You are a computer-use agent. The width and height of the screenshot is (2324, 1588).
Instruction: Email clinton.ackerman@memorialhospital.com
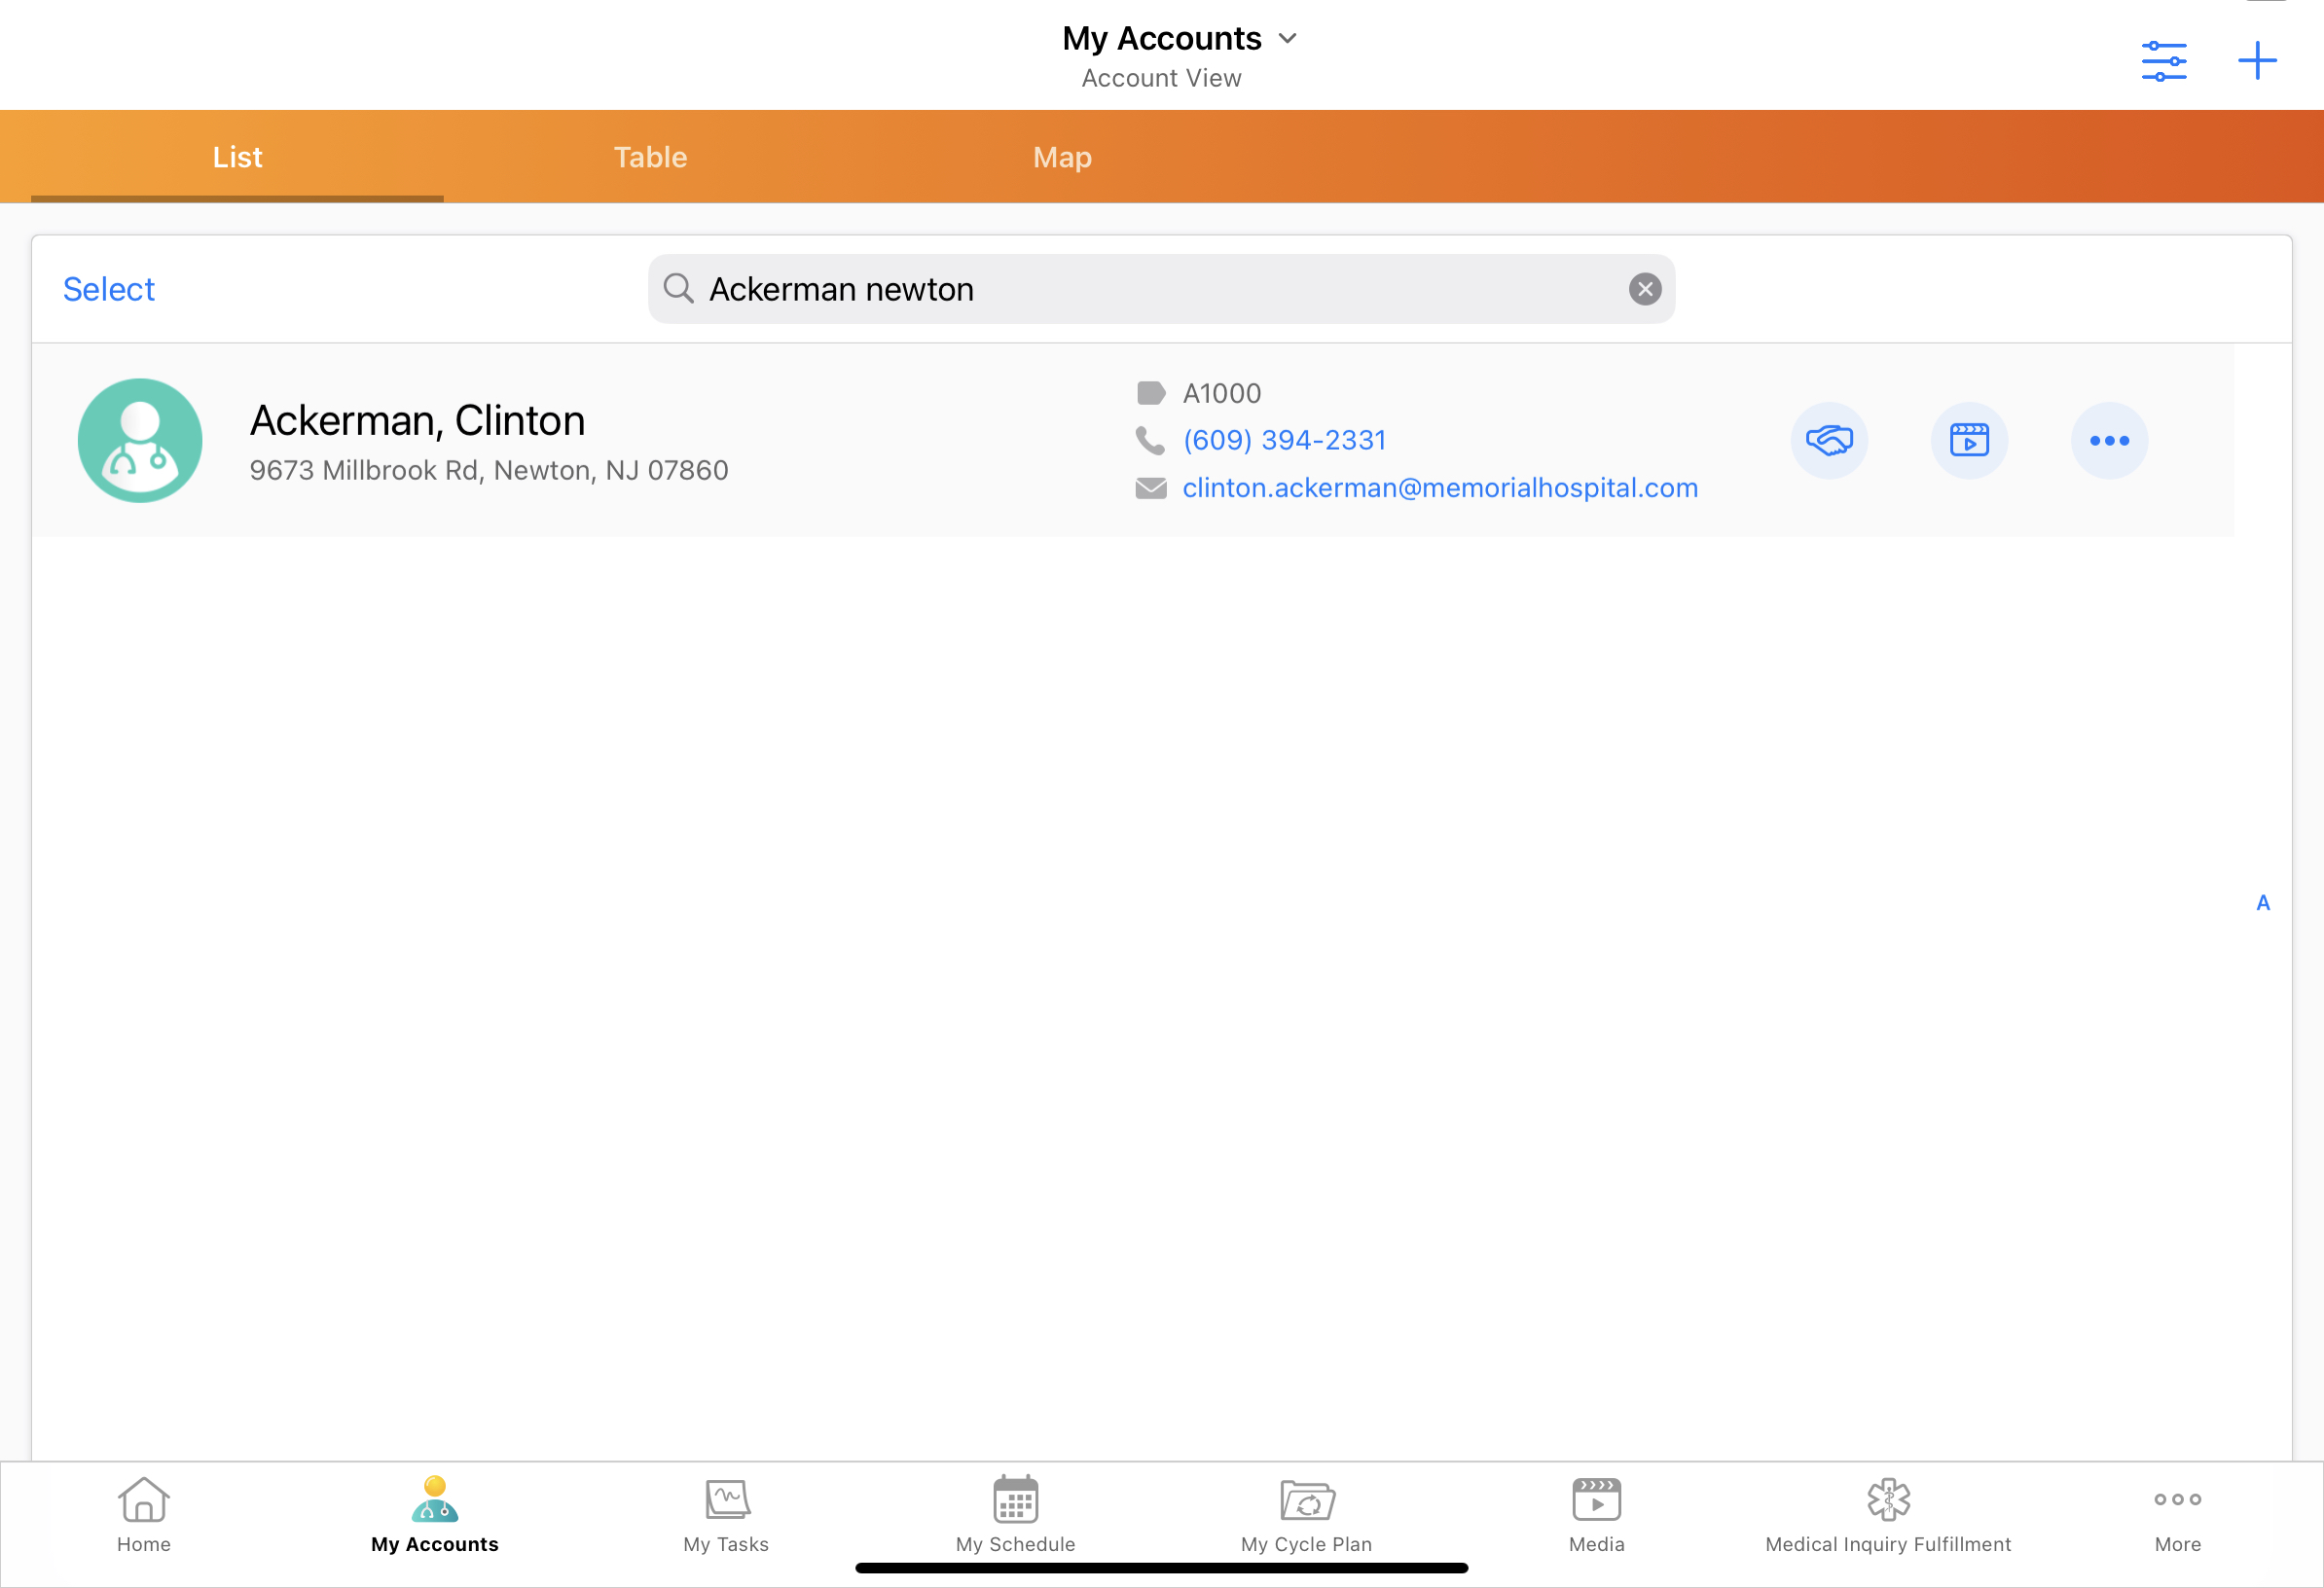pyautogui.click(x=1439, y=488)
